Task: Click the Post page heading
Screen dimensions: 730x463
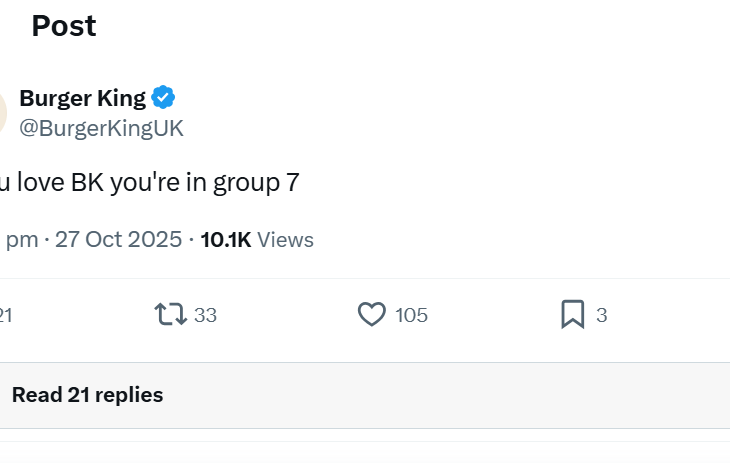Action: [x=63, y=26]
